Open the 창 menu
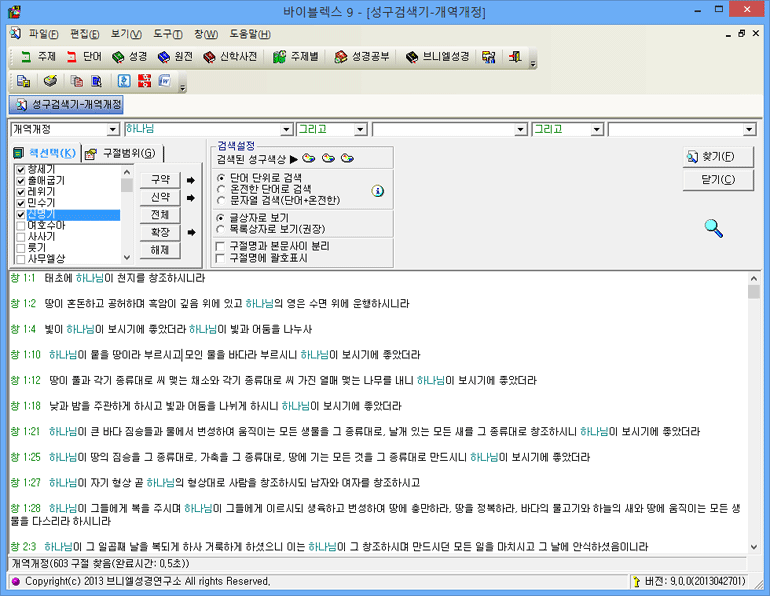 tap(206, 34)
